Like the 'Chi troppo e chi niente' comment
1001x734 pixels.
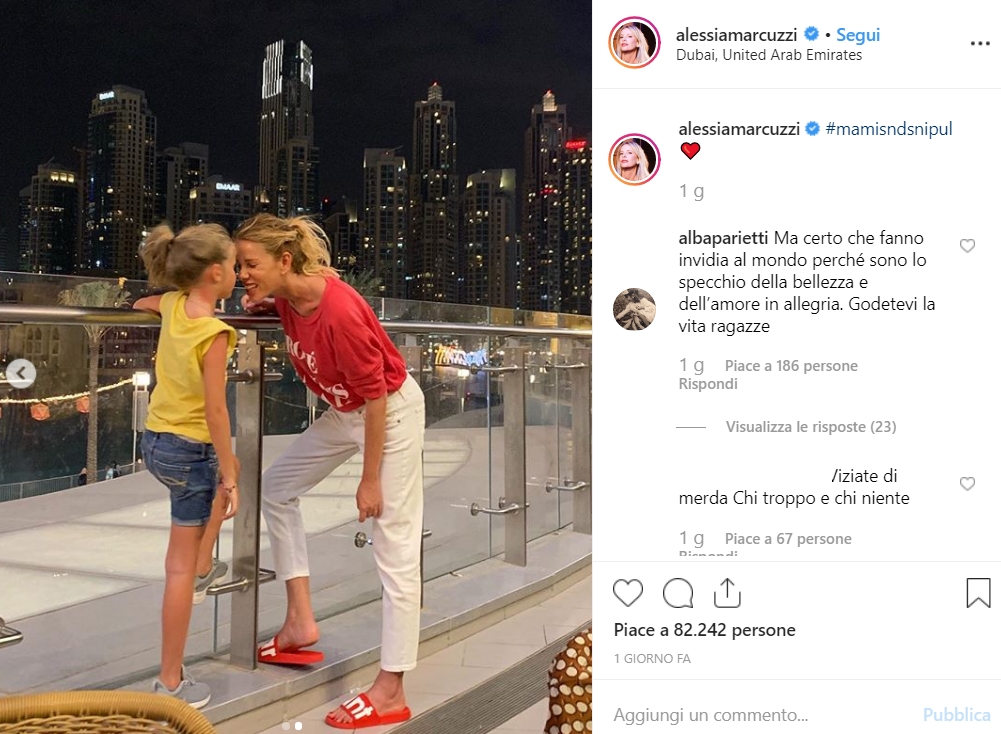[968, 484]
